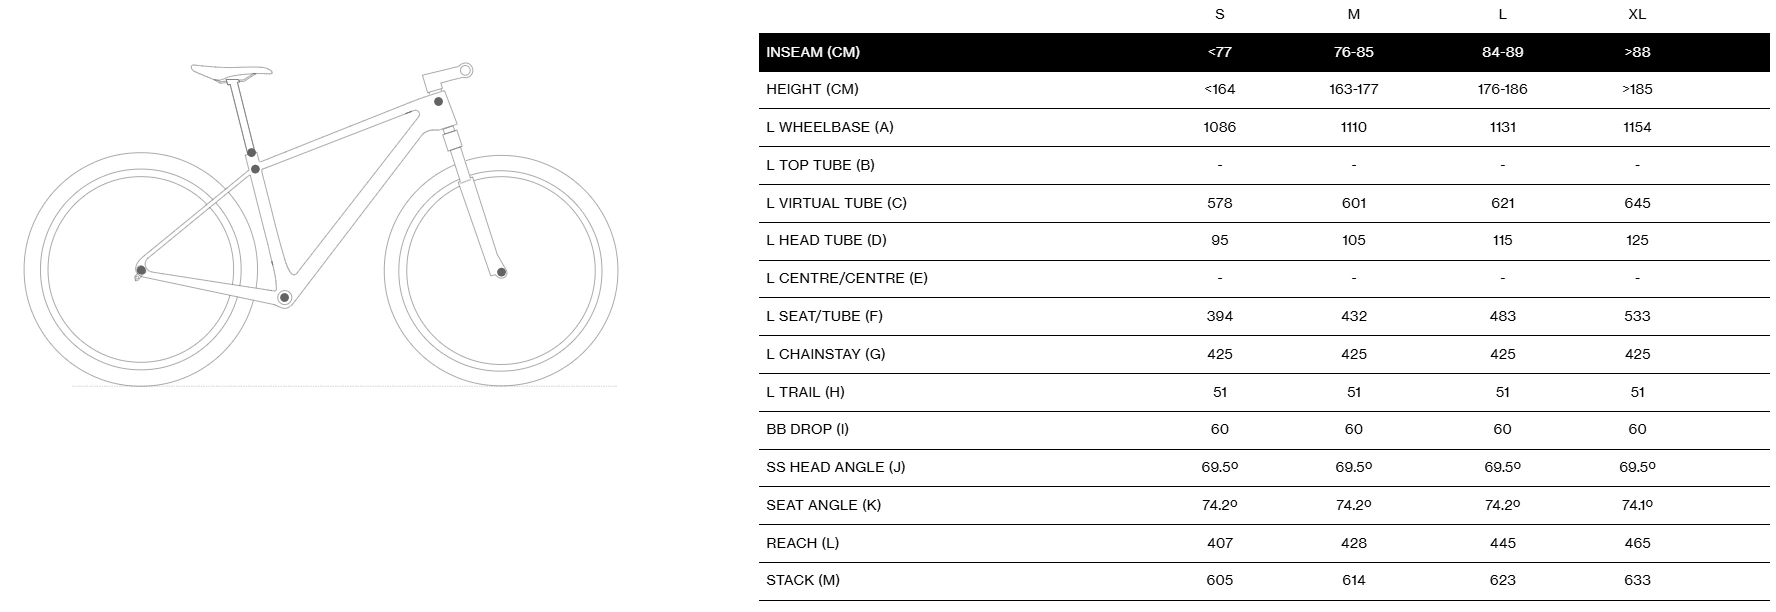Click the L WHEELBASE (A) row label
The image size is (1776, 612).
[830, 127]
